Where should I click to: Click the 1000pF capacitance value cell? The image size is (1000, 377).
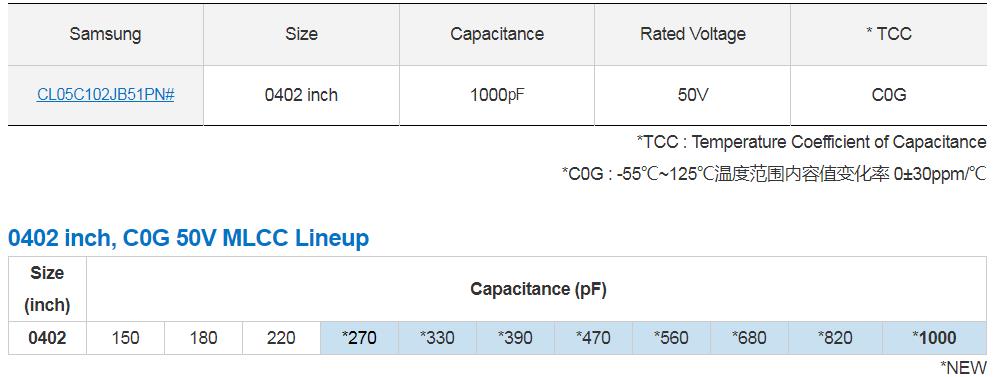[497, 95]
